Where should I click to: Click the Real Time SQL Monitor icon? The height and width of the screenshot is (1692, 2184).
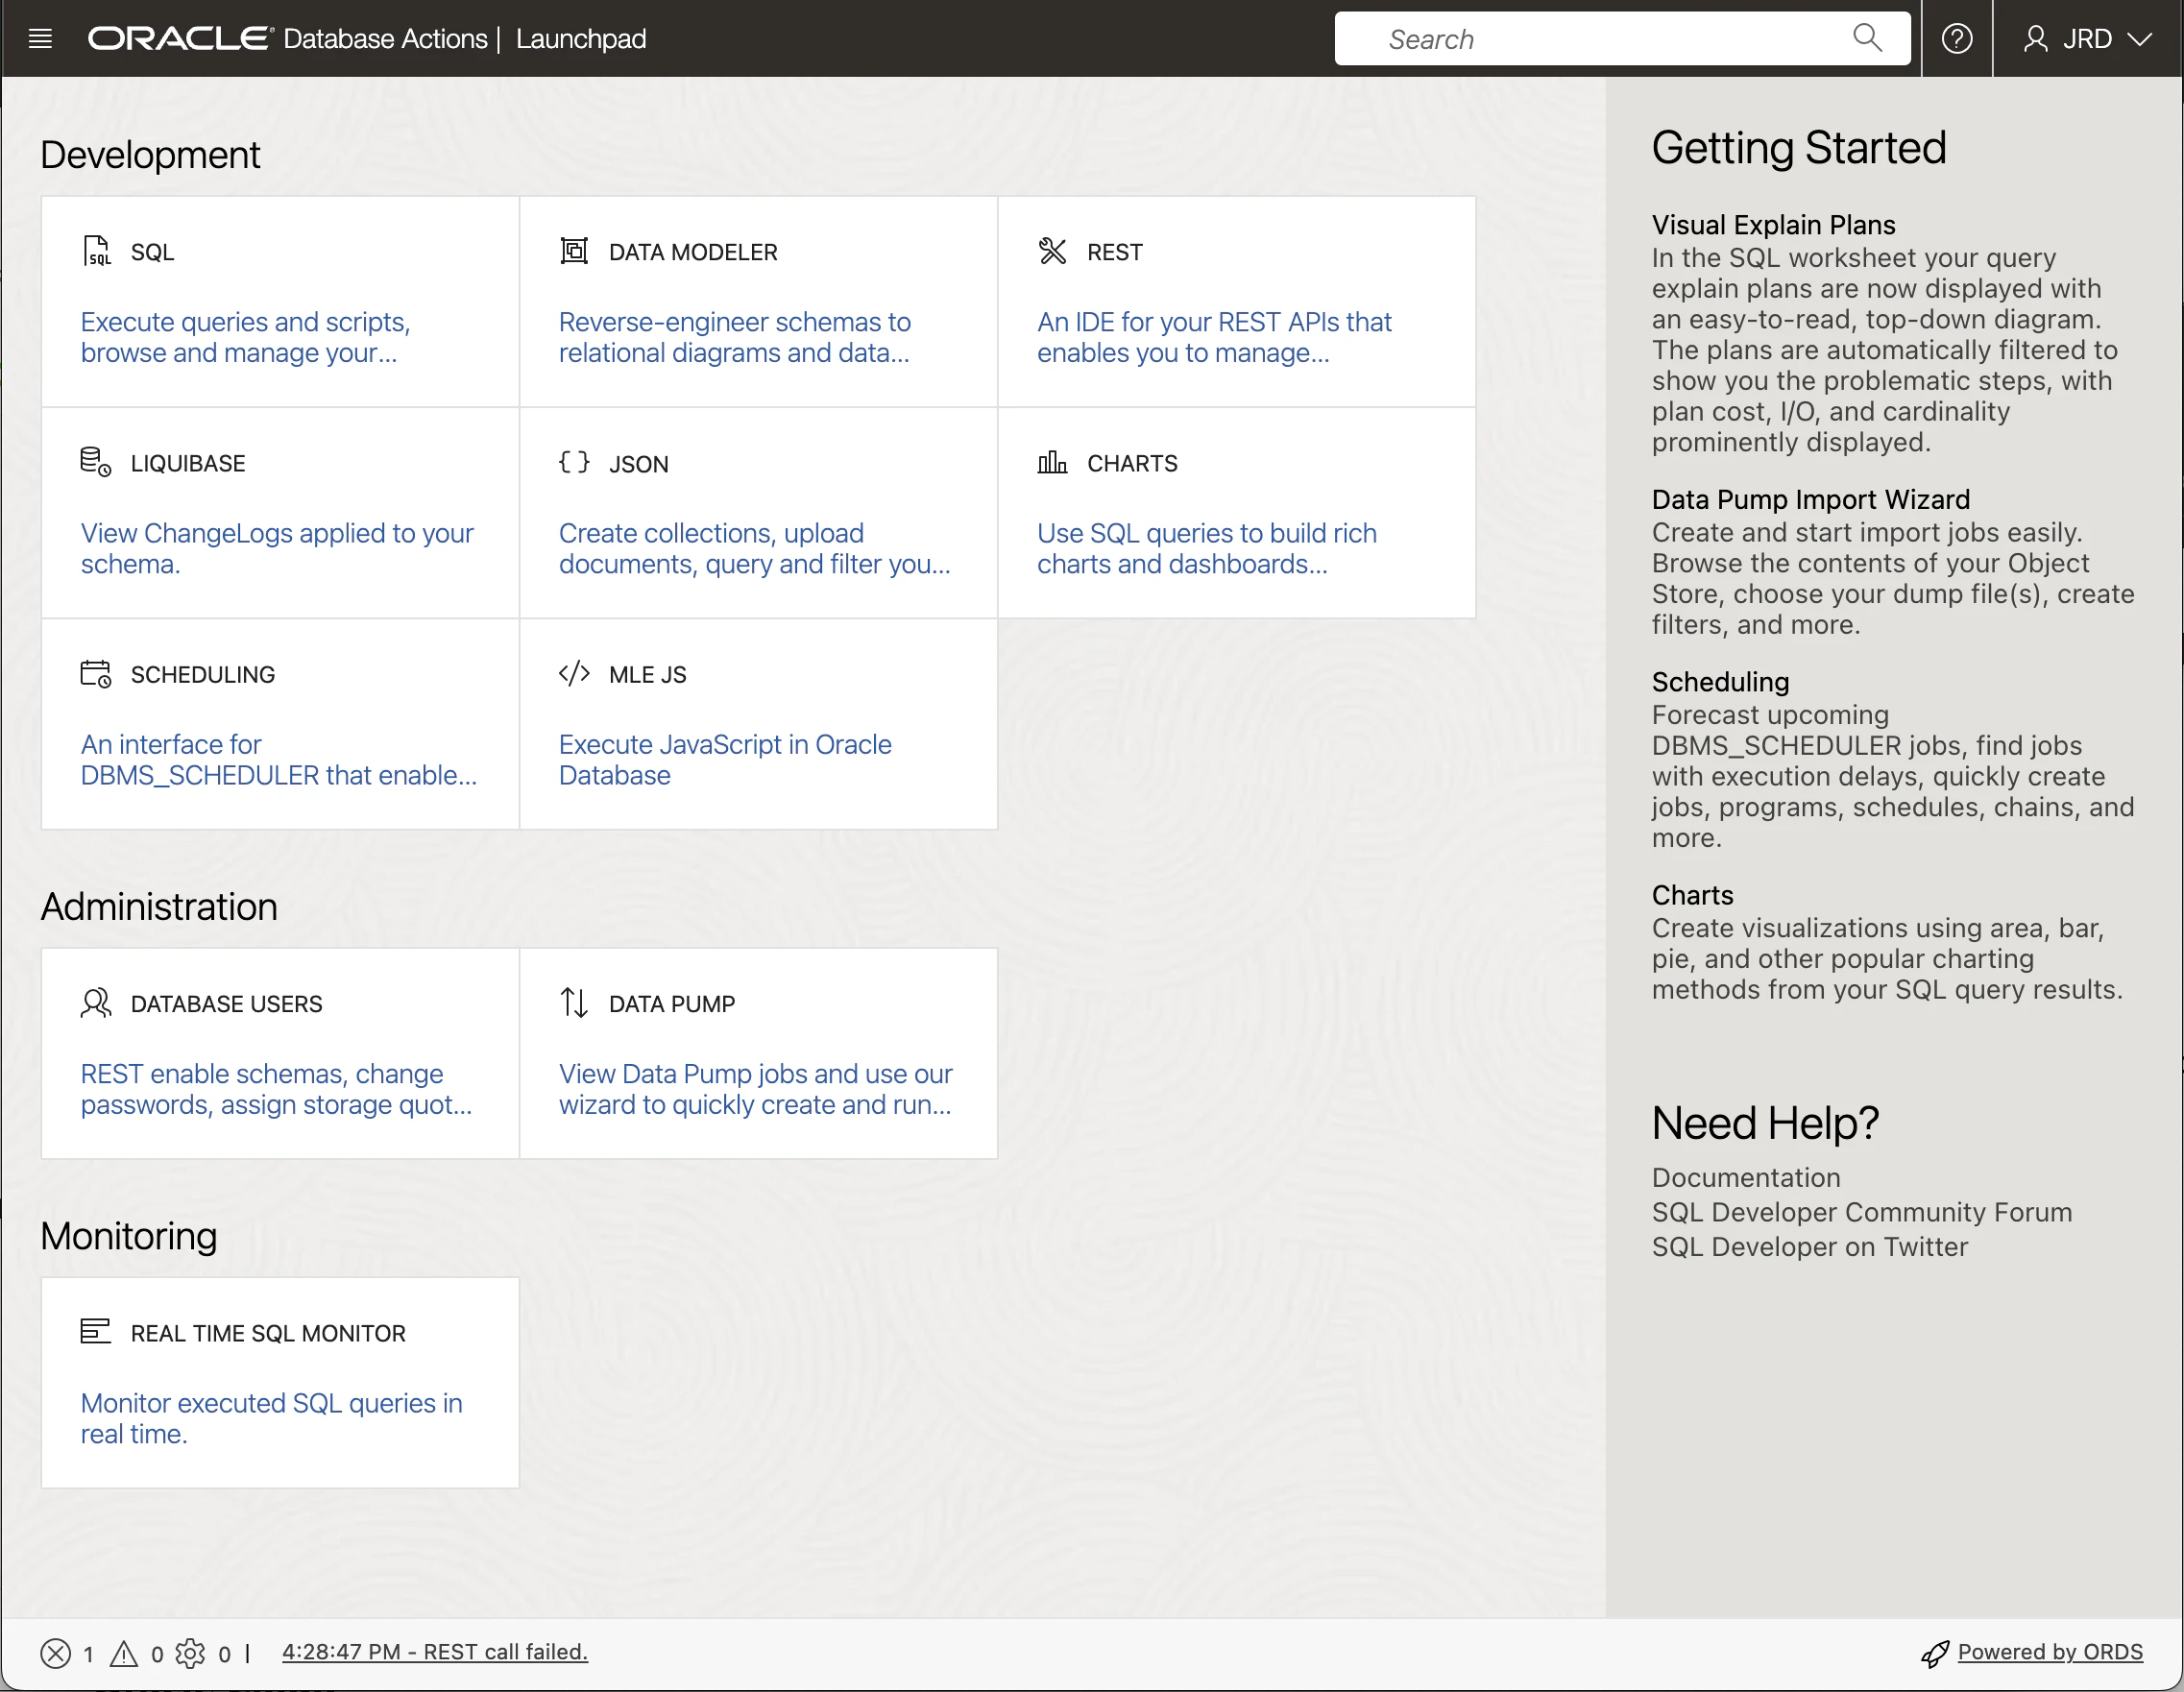coord(96,1331)
